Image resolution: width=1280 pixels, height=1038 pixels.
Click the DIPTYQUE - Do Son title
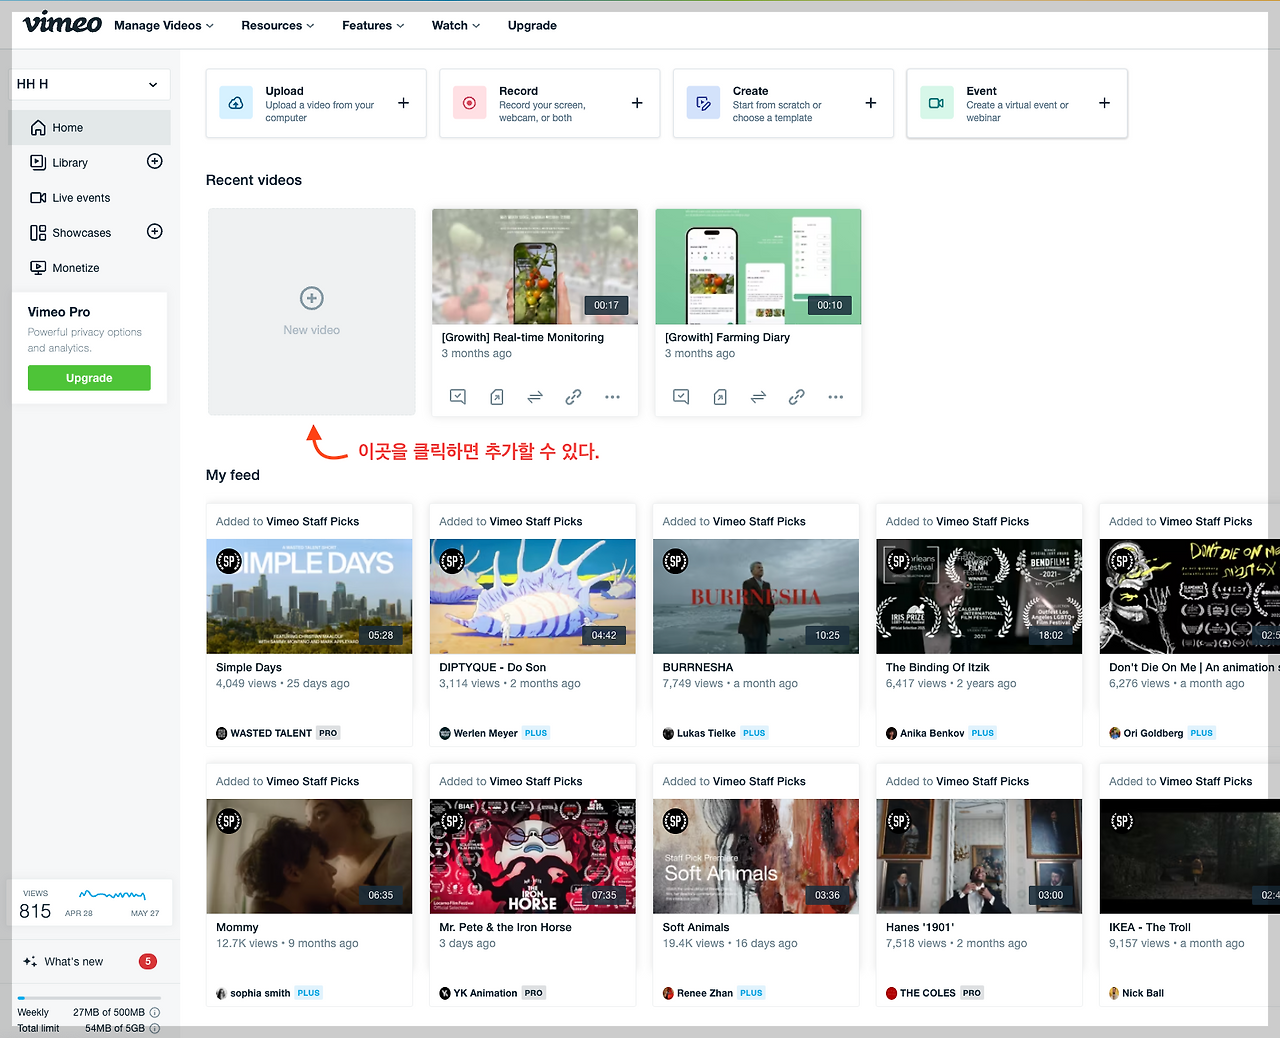pyautogui.click(x=493, y=668)
